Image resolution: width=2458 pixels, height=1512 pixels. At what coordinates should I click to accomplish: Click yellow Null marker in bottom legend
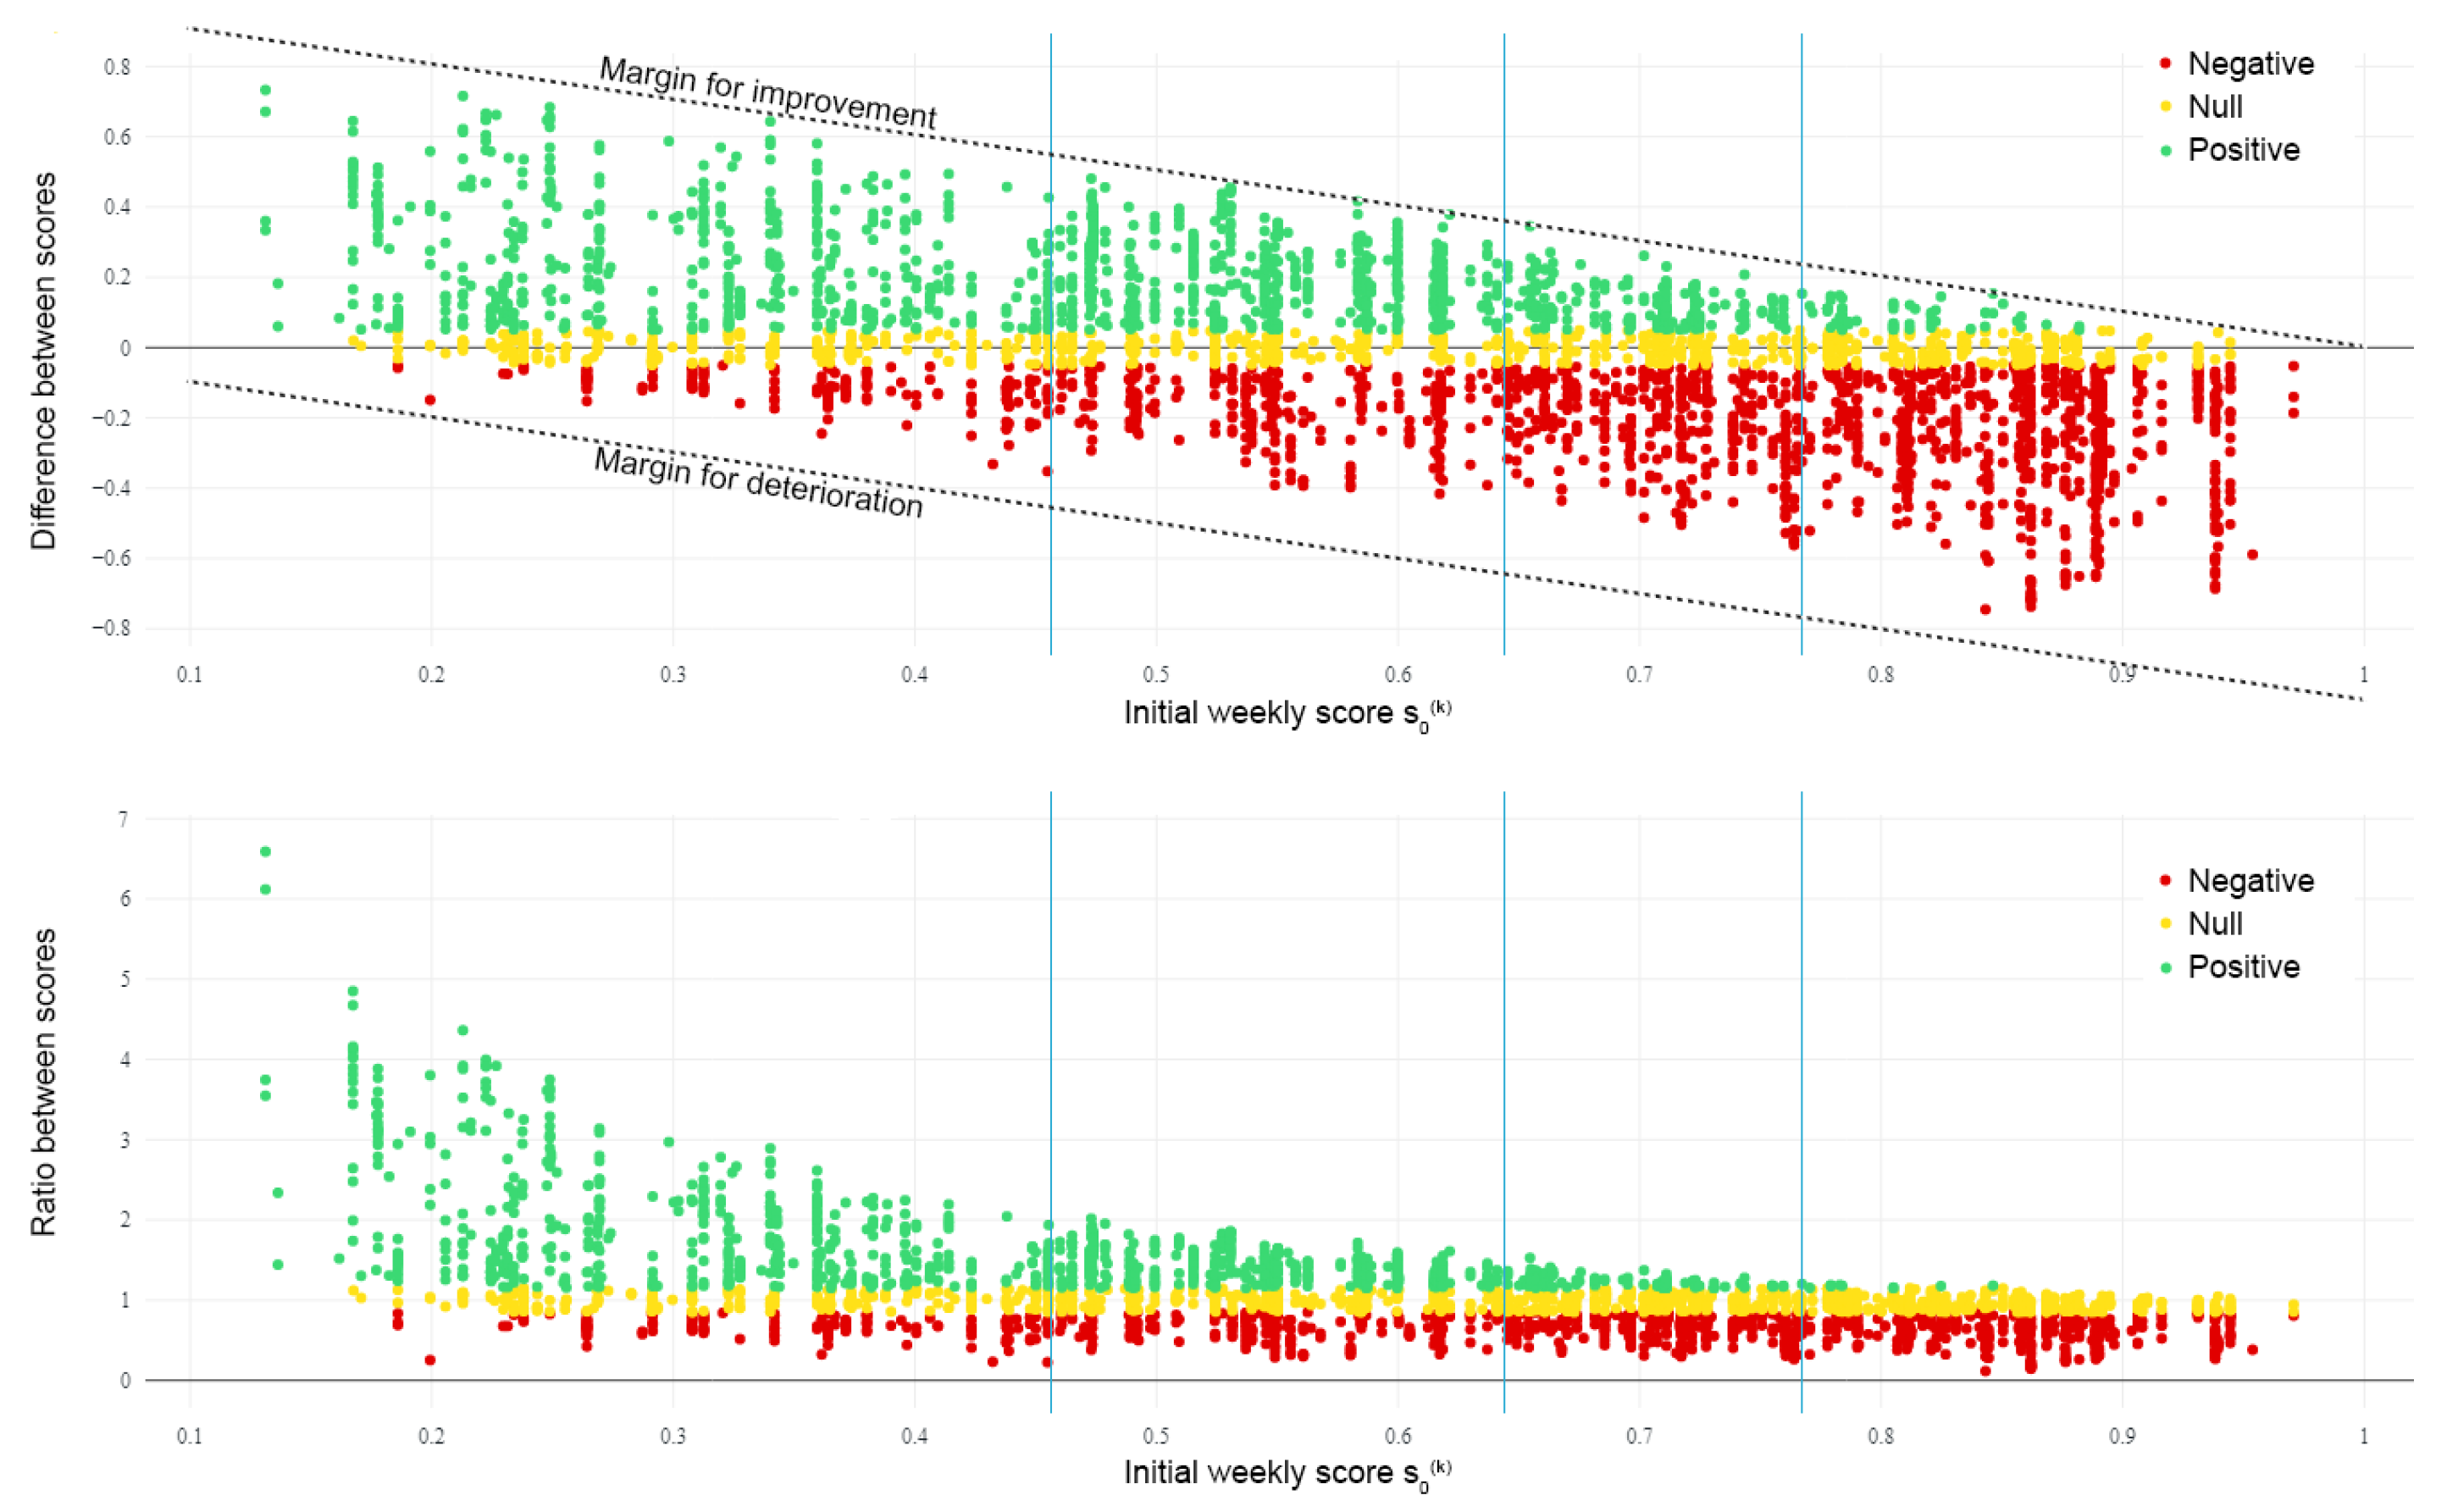pos(2166,924)
